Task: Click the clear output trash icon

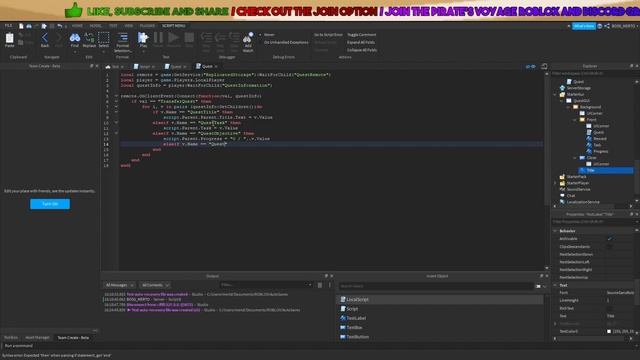Action: tap(320, 285)
